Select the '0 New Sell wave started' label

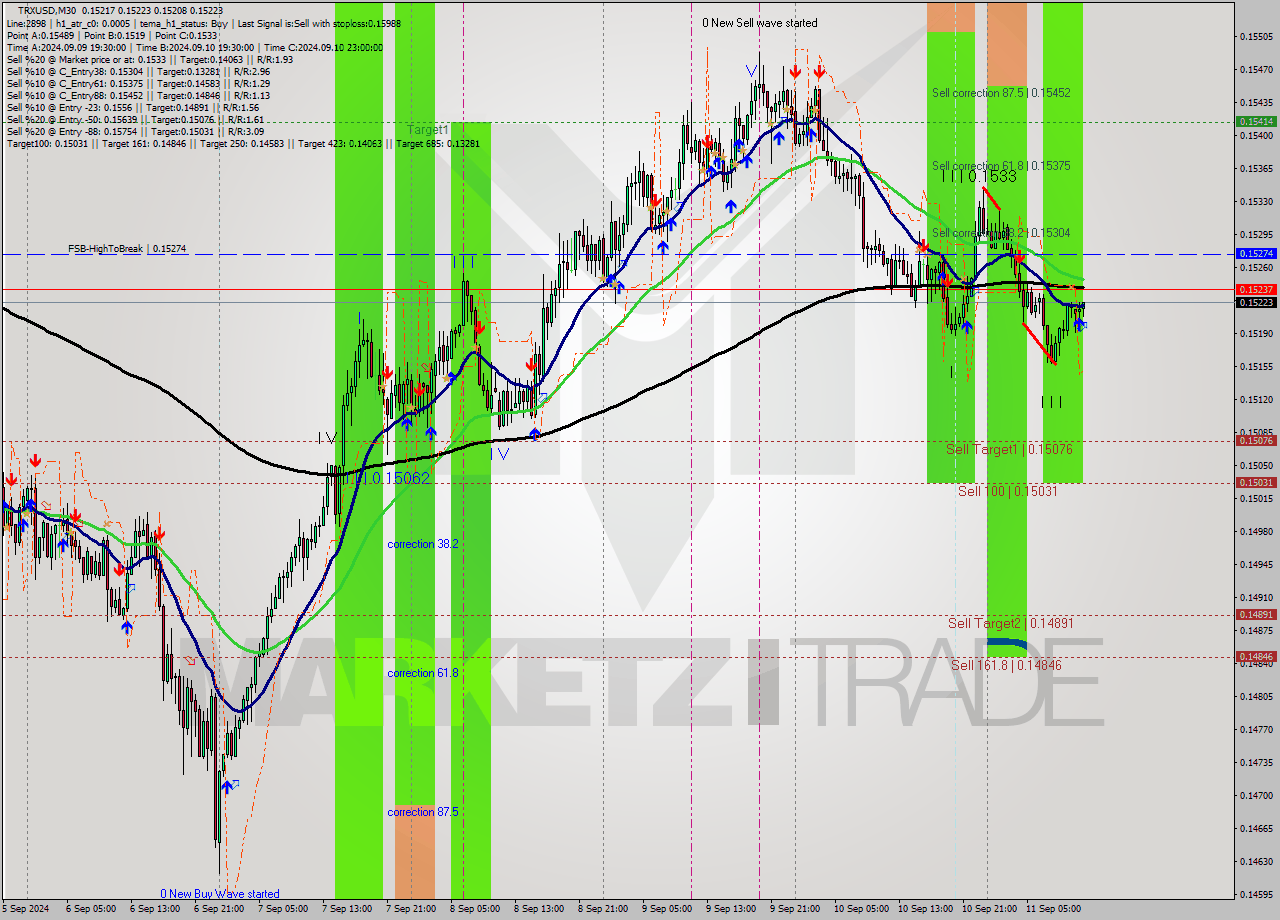point(759,23)
